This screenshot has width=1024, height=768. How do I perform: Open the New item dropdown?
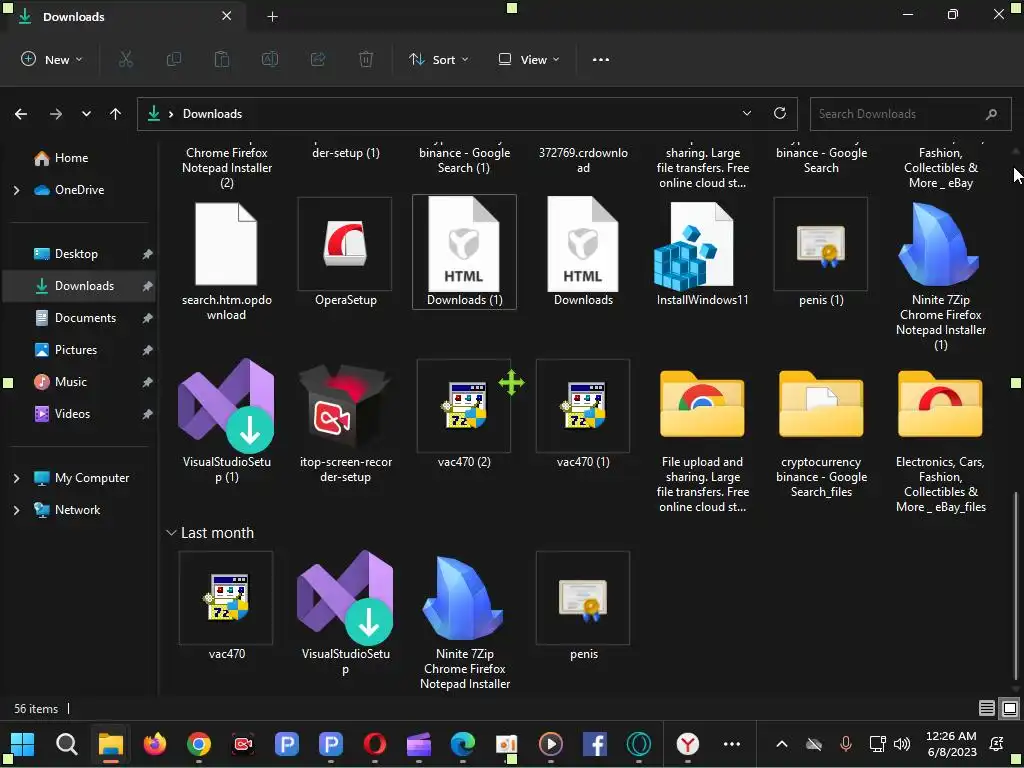point(52,59)
